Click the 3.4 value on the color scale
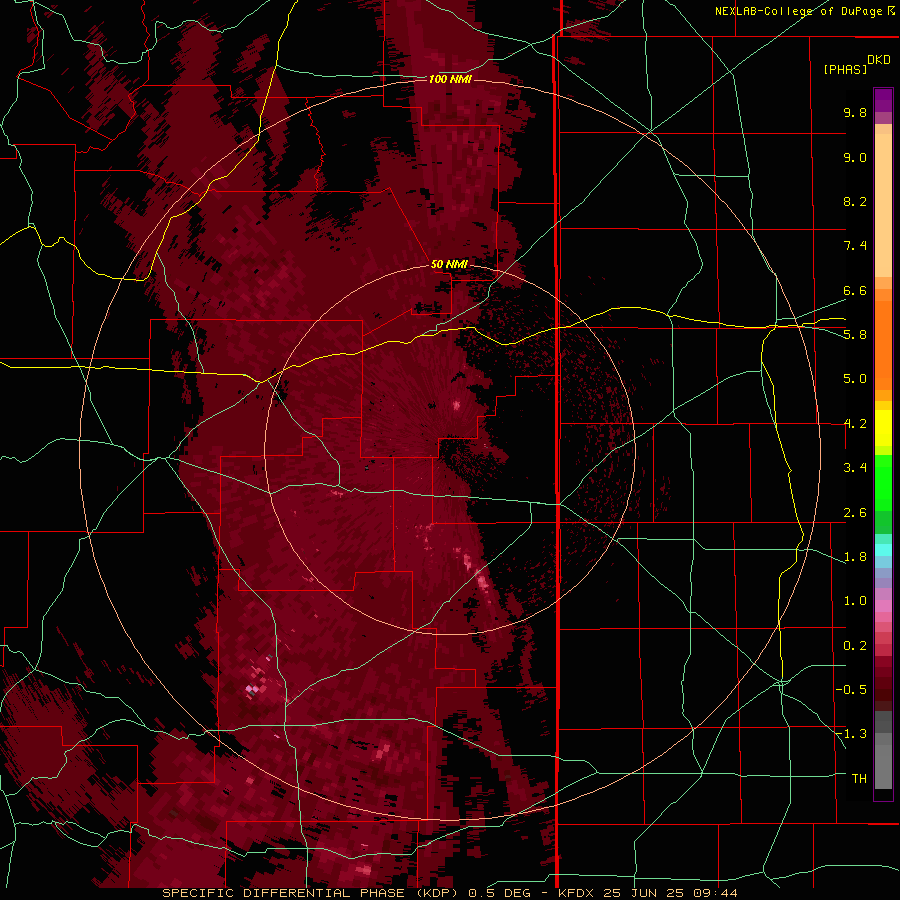 point(855,468)
